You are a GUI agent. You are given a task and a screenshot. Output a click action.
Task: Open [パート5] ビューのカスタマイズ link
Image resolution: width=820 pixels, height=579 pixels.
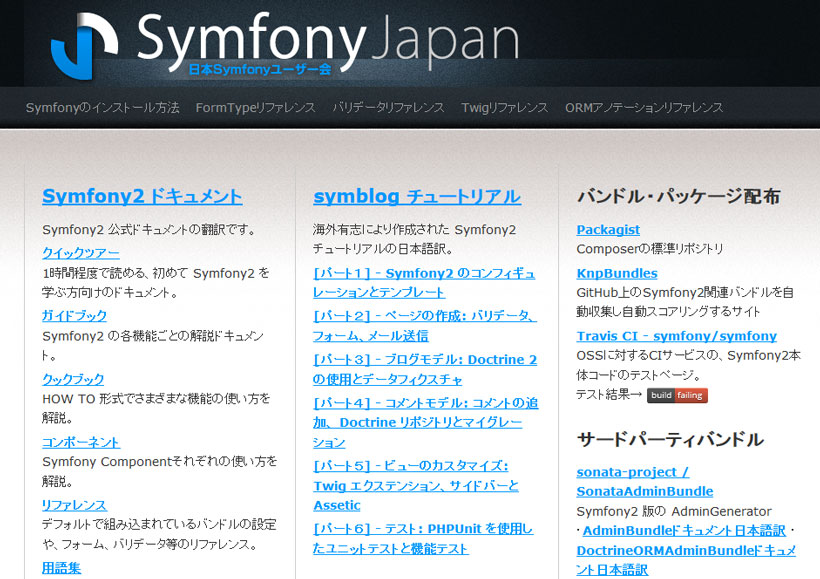416,485
